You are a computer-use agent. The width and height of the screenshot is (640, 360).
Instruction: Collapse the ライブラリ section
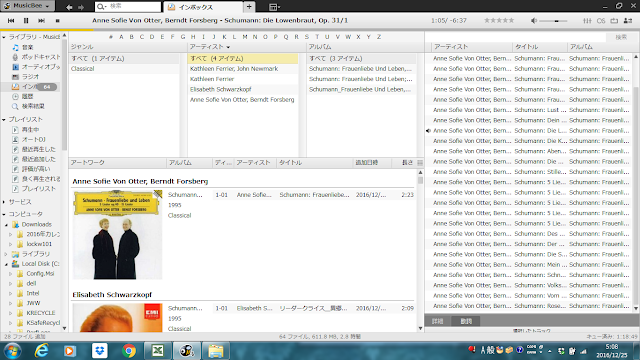4,37
